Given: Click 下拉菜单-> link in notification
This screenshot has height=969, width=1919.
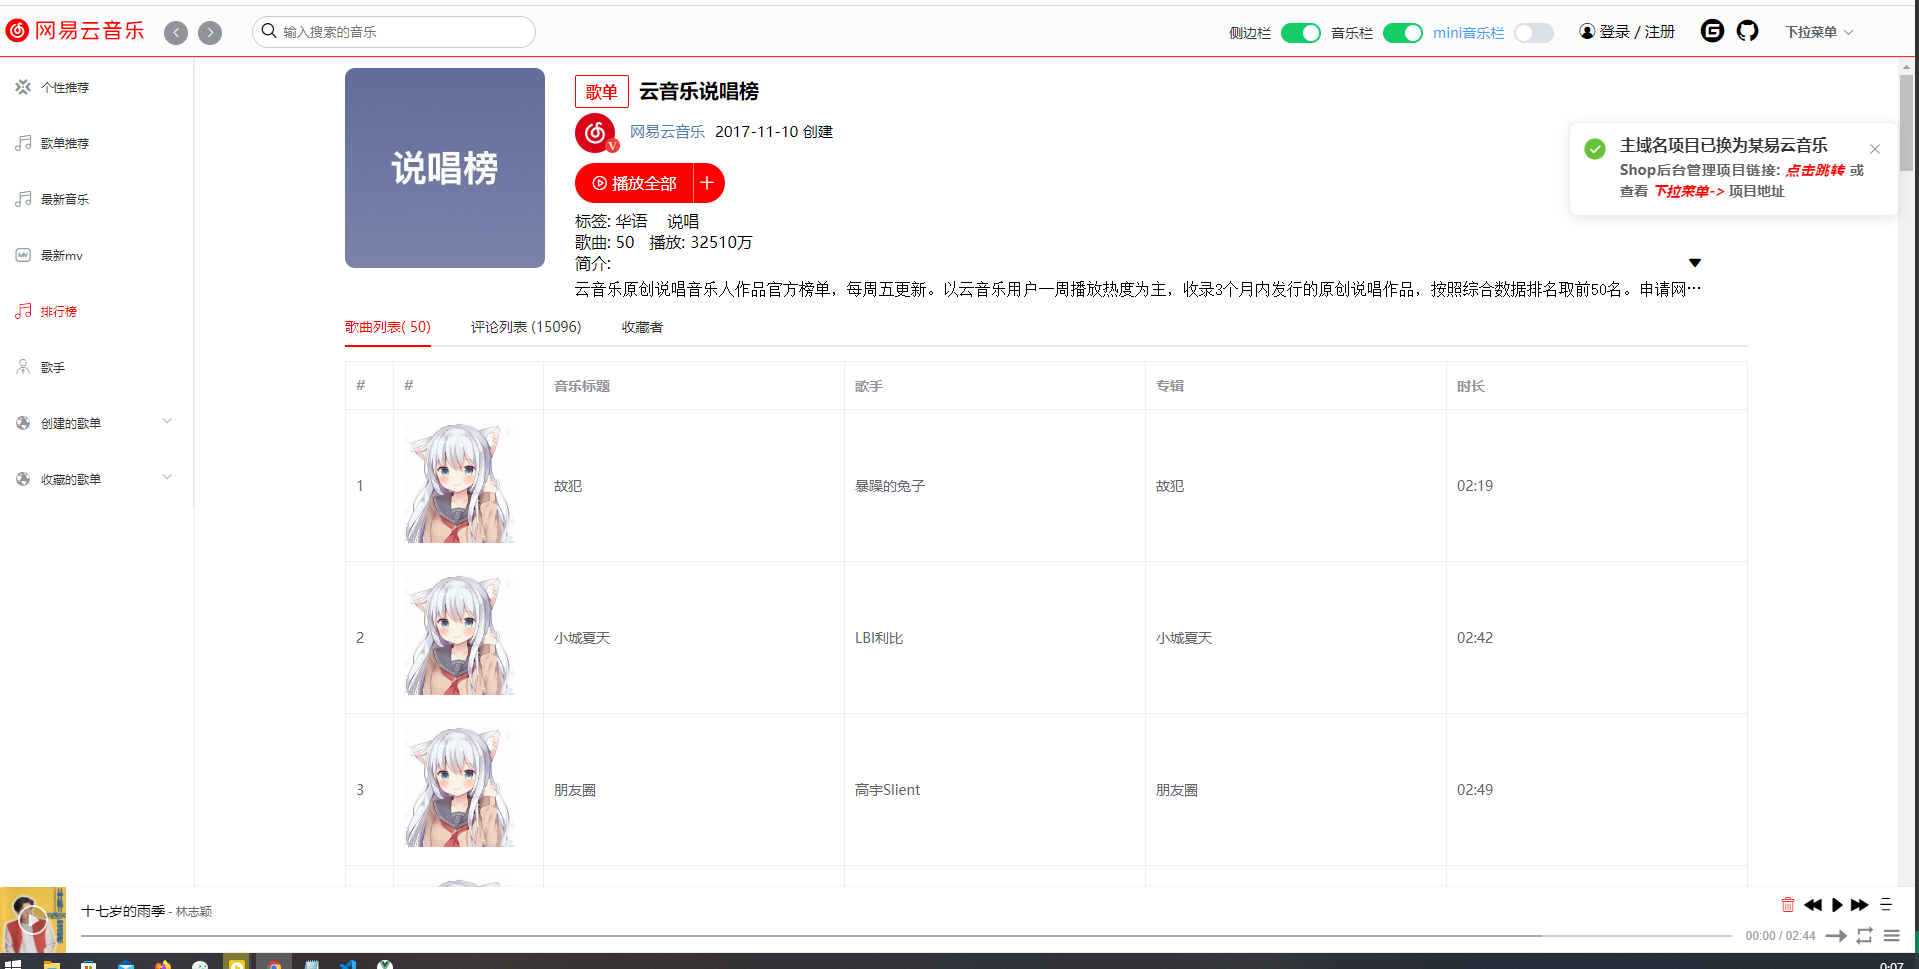Looking at the screenshot, I should 1689,191.
